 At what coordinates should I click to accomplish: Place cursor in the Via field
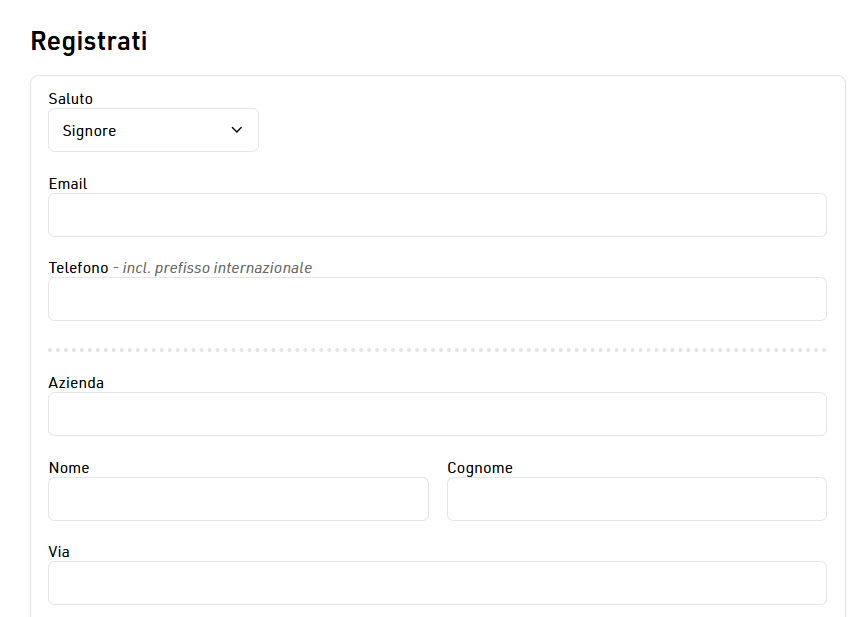point(437,583)
